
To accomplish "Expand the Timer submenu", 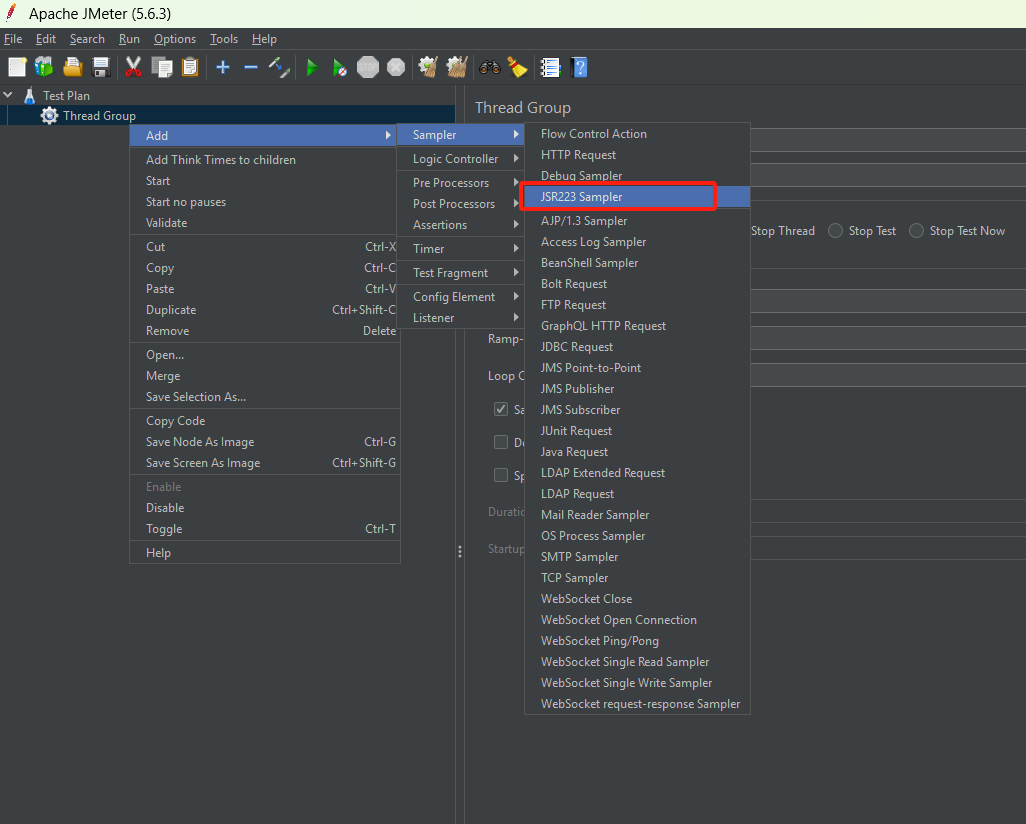I will click(461, 249).
